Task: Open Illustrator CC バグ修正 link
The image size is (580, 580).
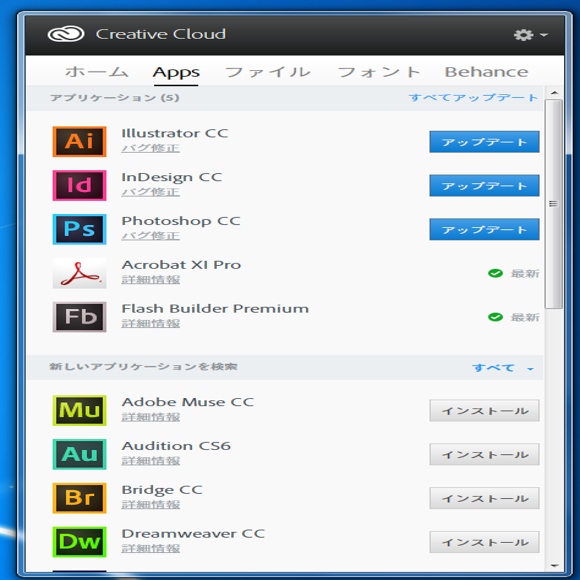Action: click(151, 148)
